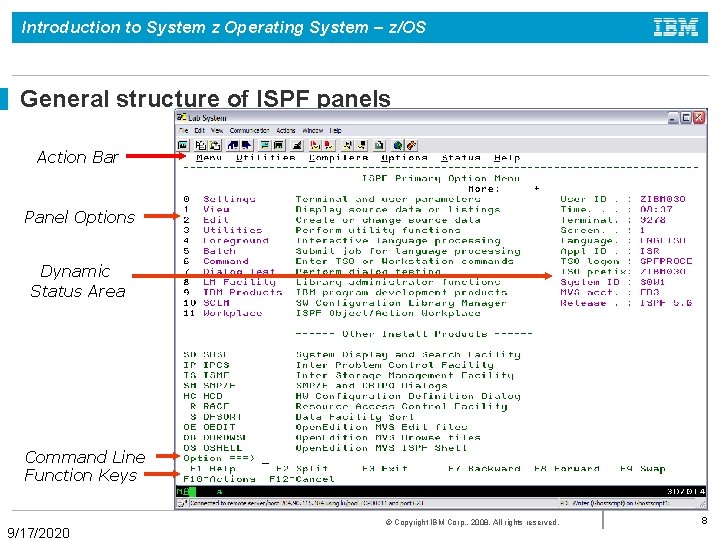Select the S DFSORT product option
Viewport: 720px width, 540px height.
point(216,417)
